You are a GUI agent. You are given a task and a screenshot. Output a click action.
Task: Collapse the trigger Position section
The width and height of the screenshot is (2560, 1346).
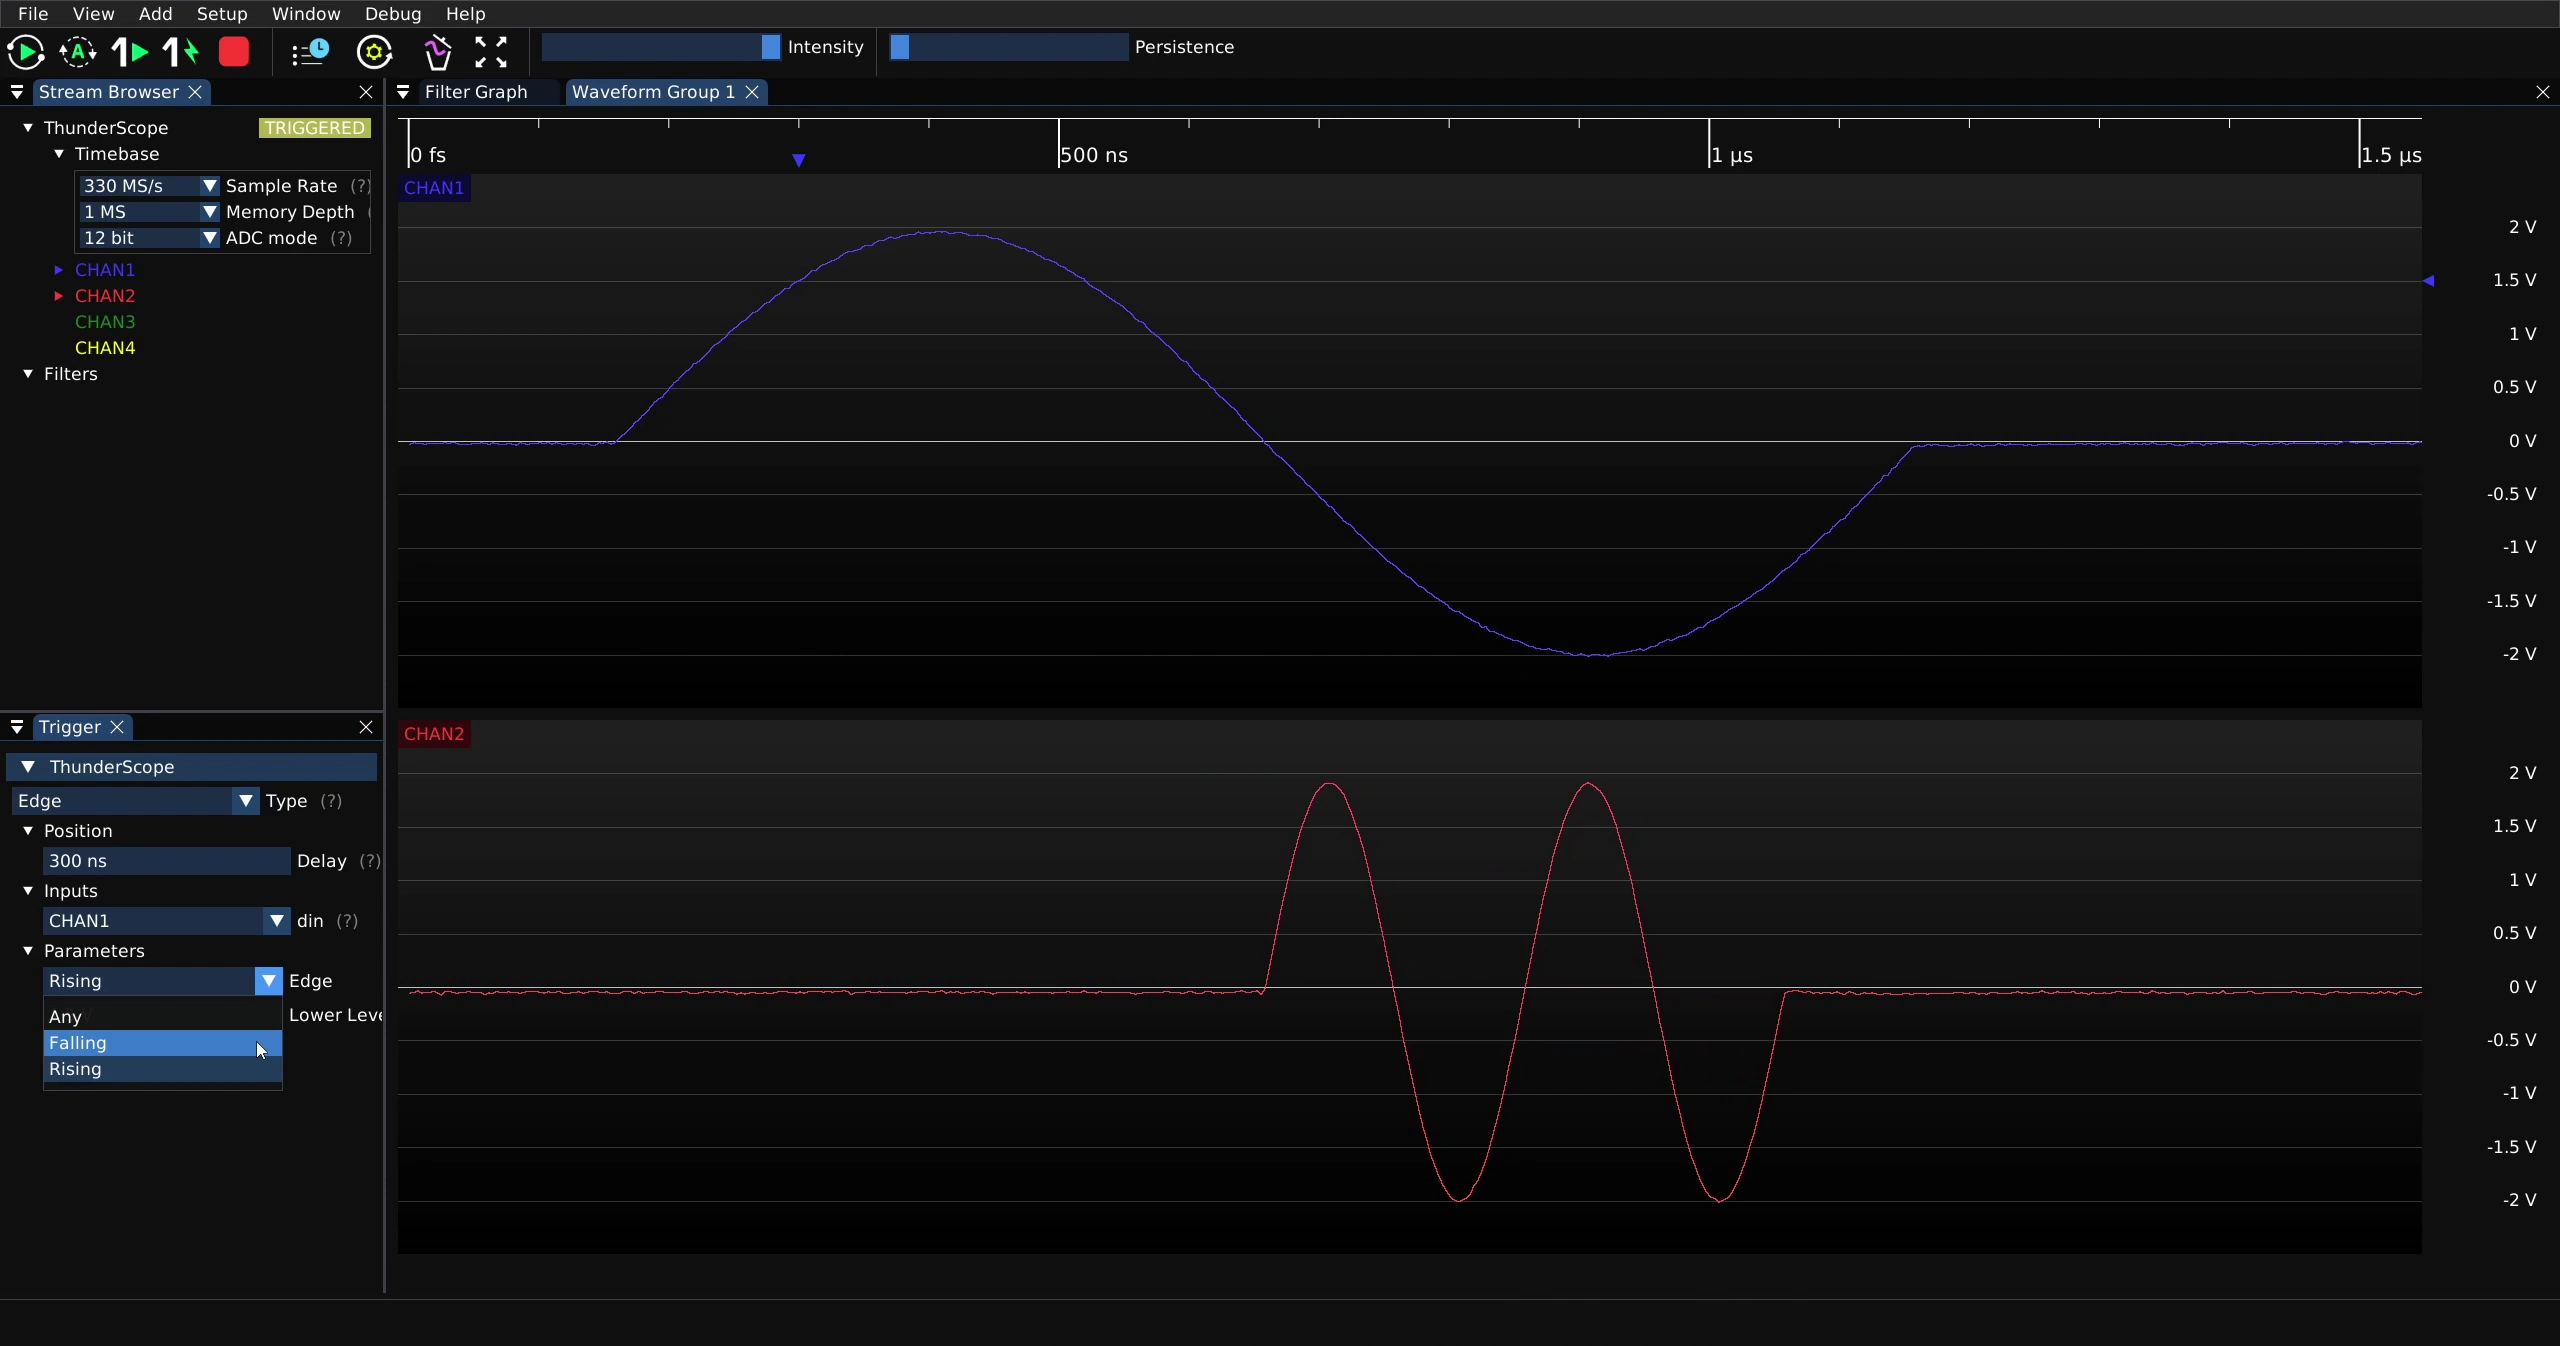coord(28,831)
